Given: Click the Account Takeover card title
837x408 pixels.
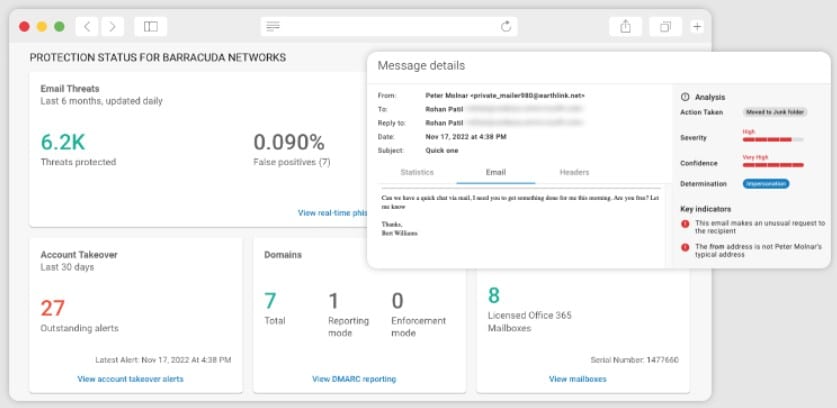Looking at the screenshot, I should 79,255.
